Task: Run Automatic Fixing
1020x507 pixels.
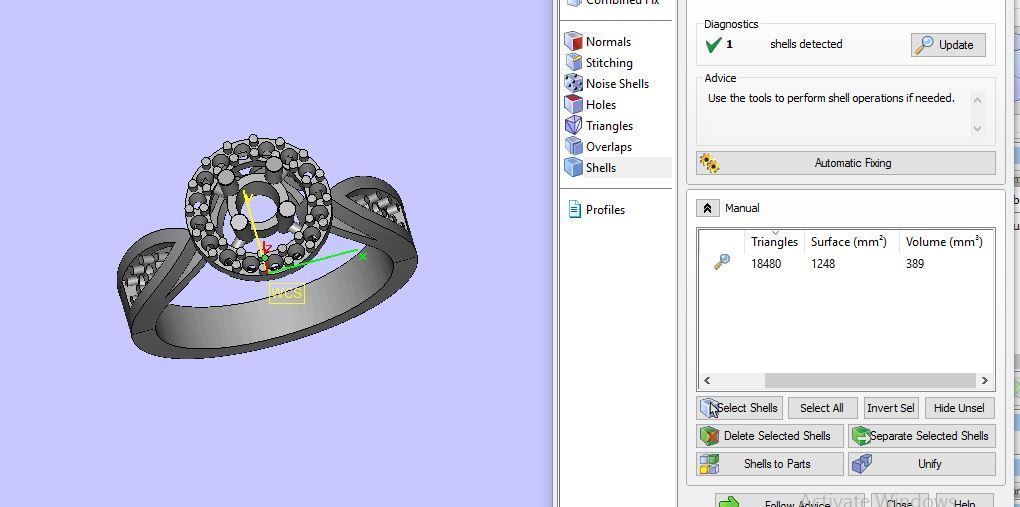Action: 845,163
